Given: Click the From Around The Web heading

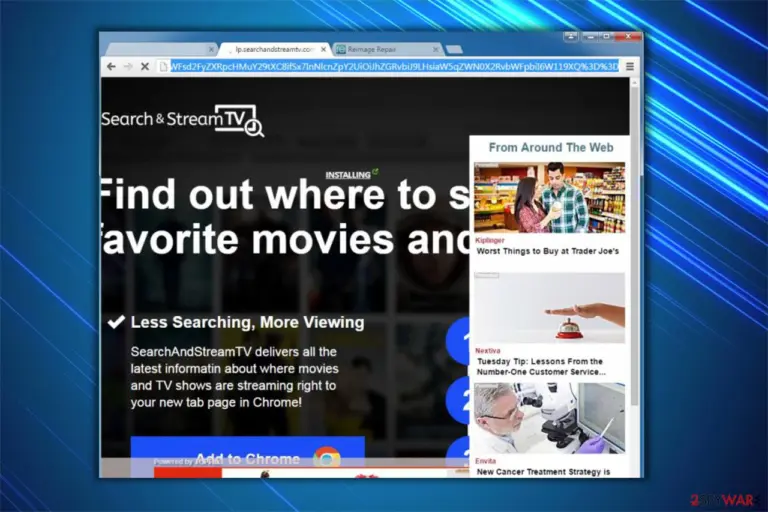Looking at the screenshot, I should [551, 147].
